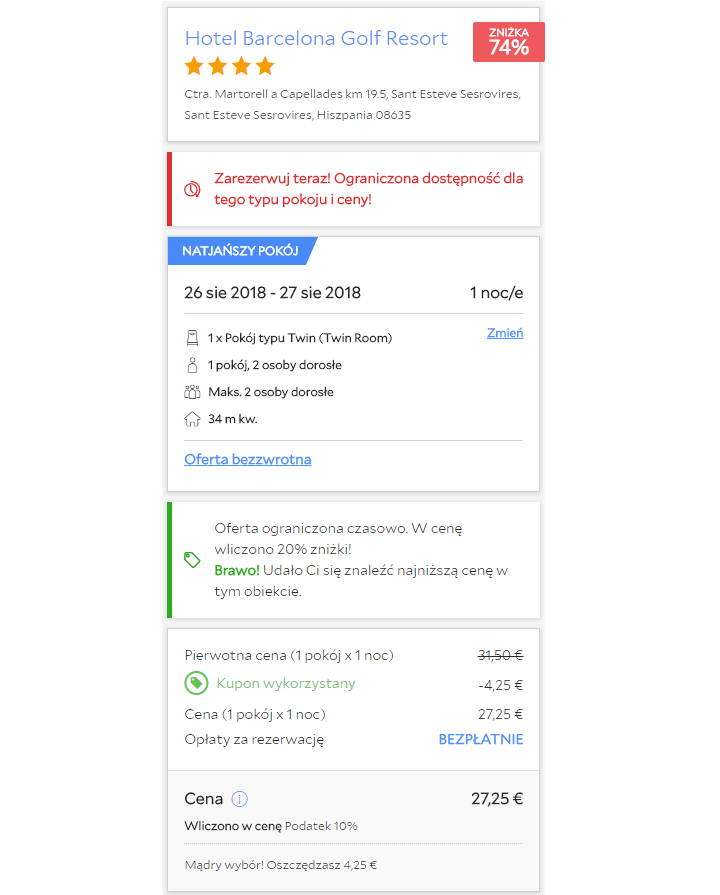Click the Najtańszy pokój blue ribbon label

click(x=240, y=251)
